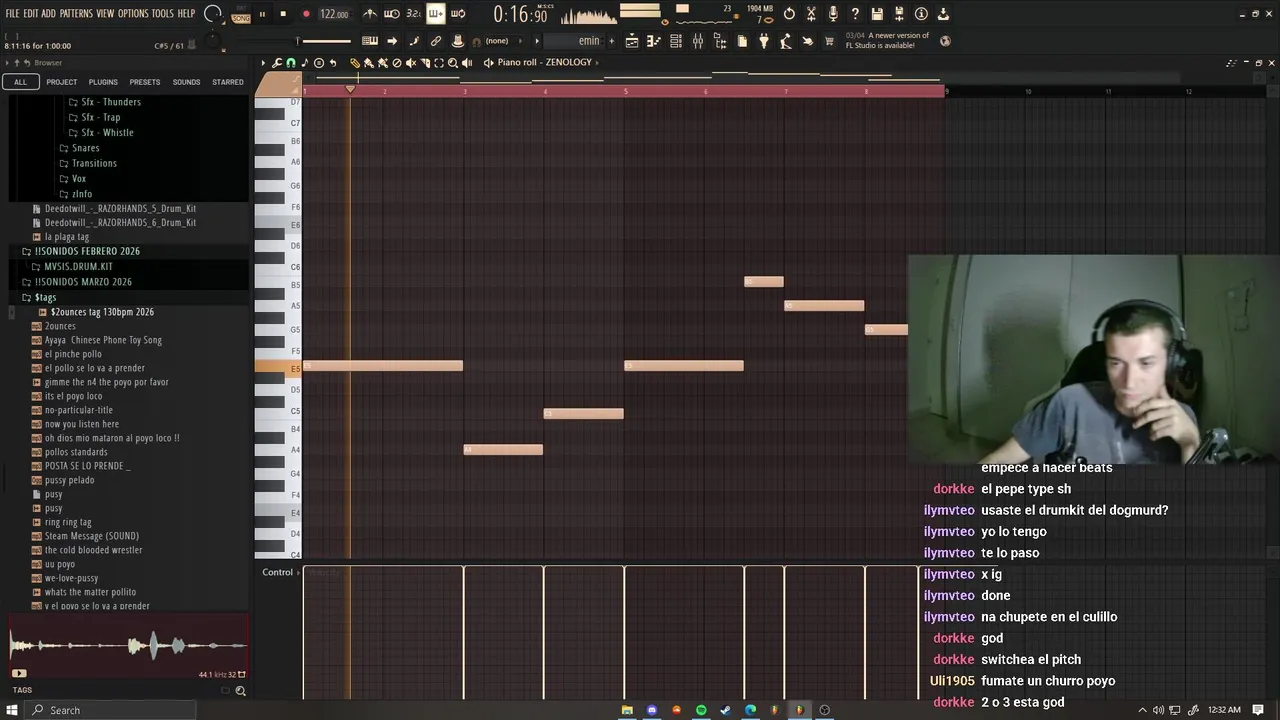Select the piano roll mute tool
This screenshot has height=720, width=1280.
tap(411, 63)
